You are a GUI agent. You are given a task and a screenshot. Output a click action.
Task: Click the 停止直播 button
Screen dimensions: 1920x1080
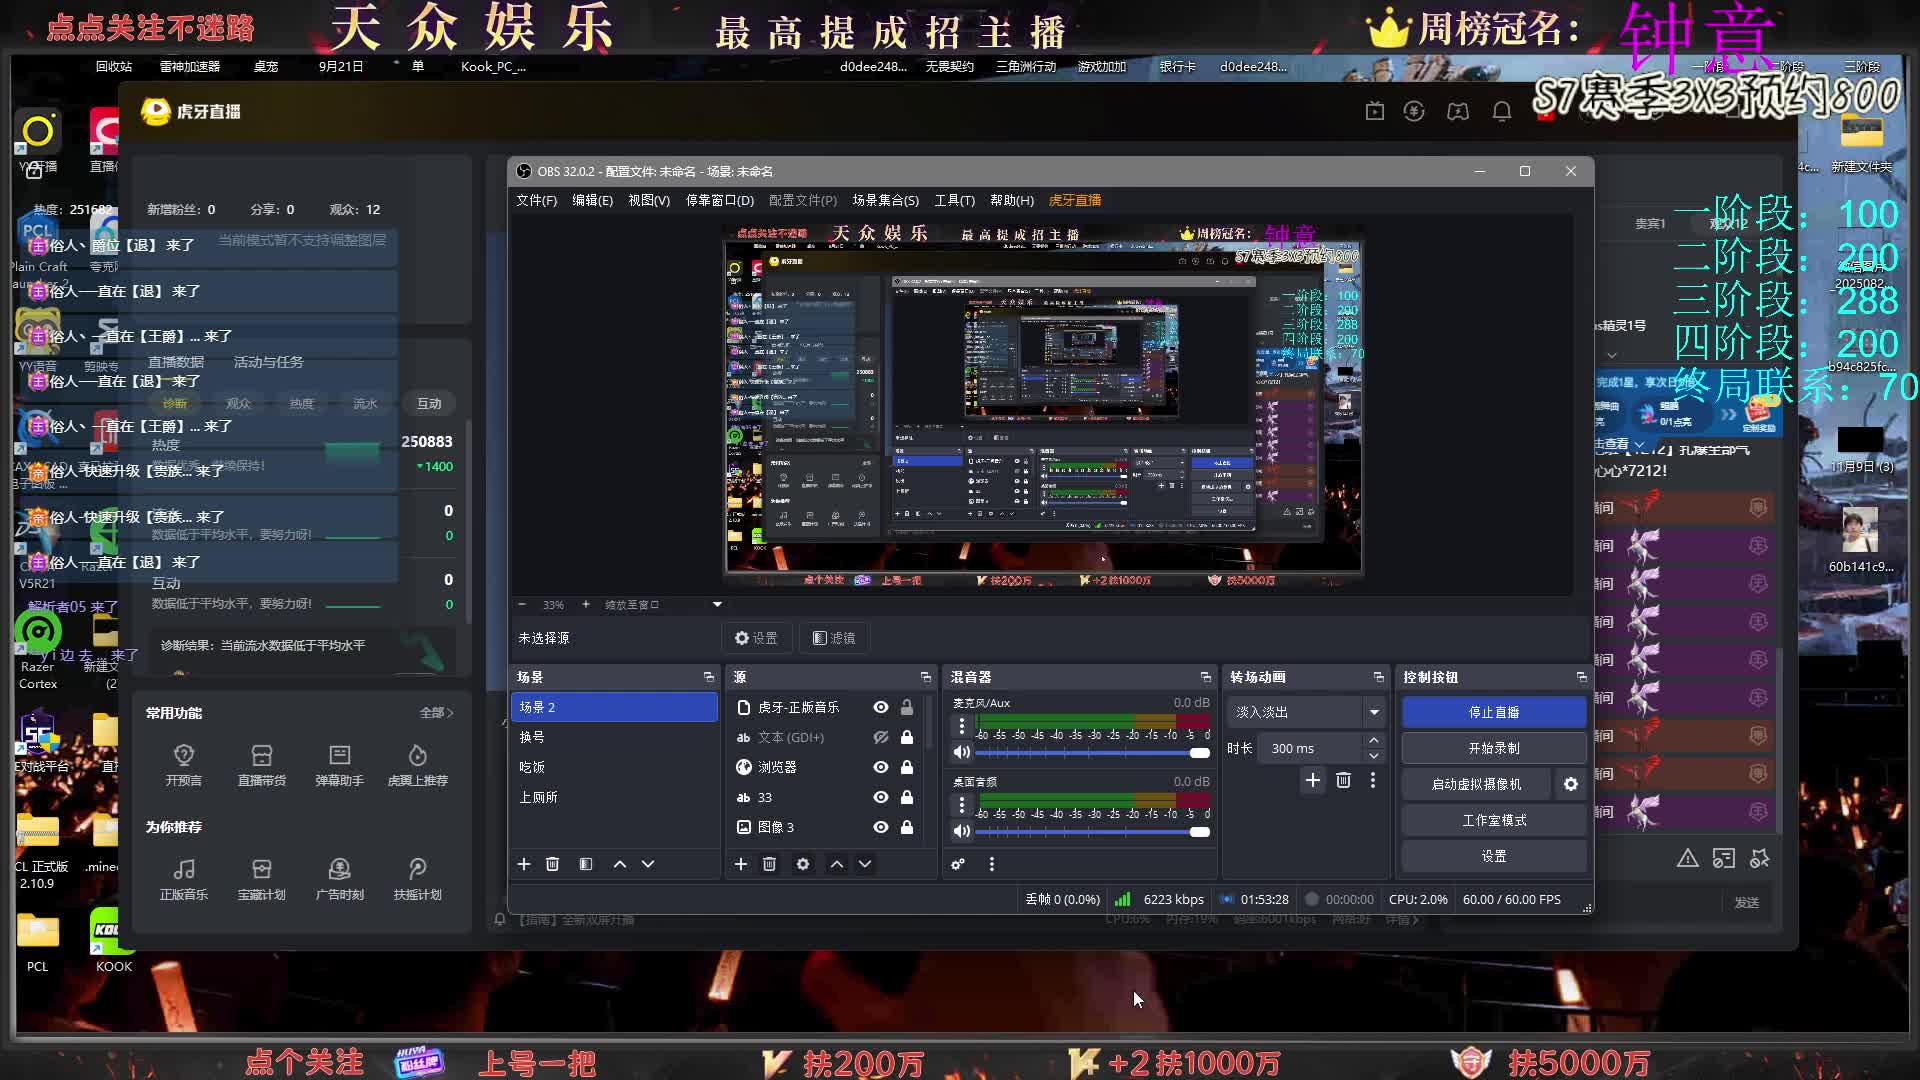[1493, 712]
